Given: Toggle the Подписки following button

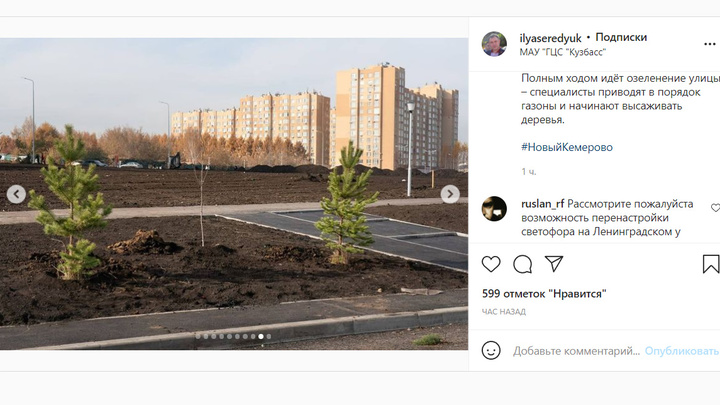Looking at the screenshot, I should (621, 37).
